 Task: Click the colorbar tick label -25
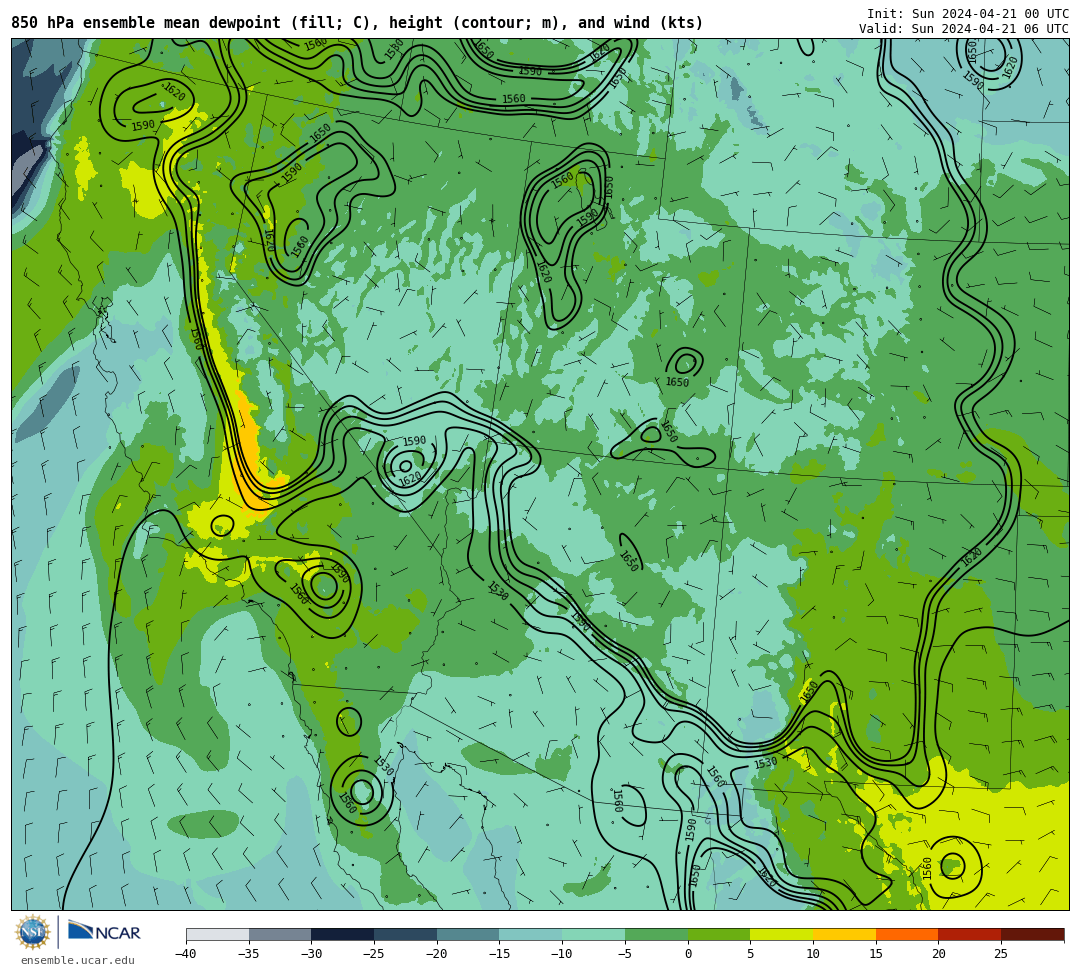(373, 954)
